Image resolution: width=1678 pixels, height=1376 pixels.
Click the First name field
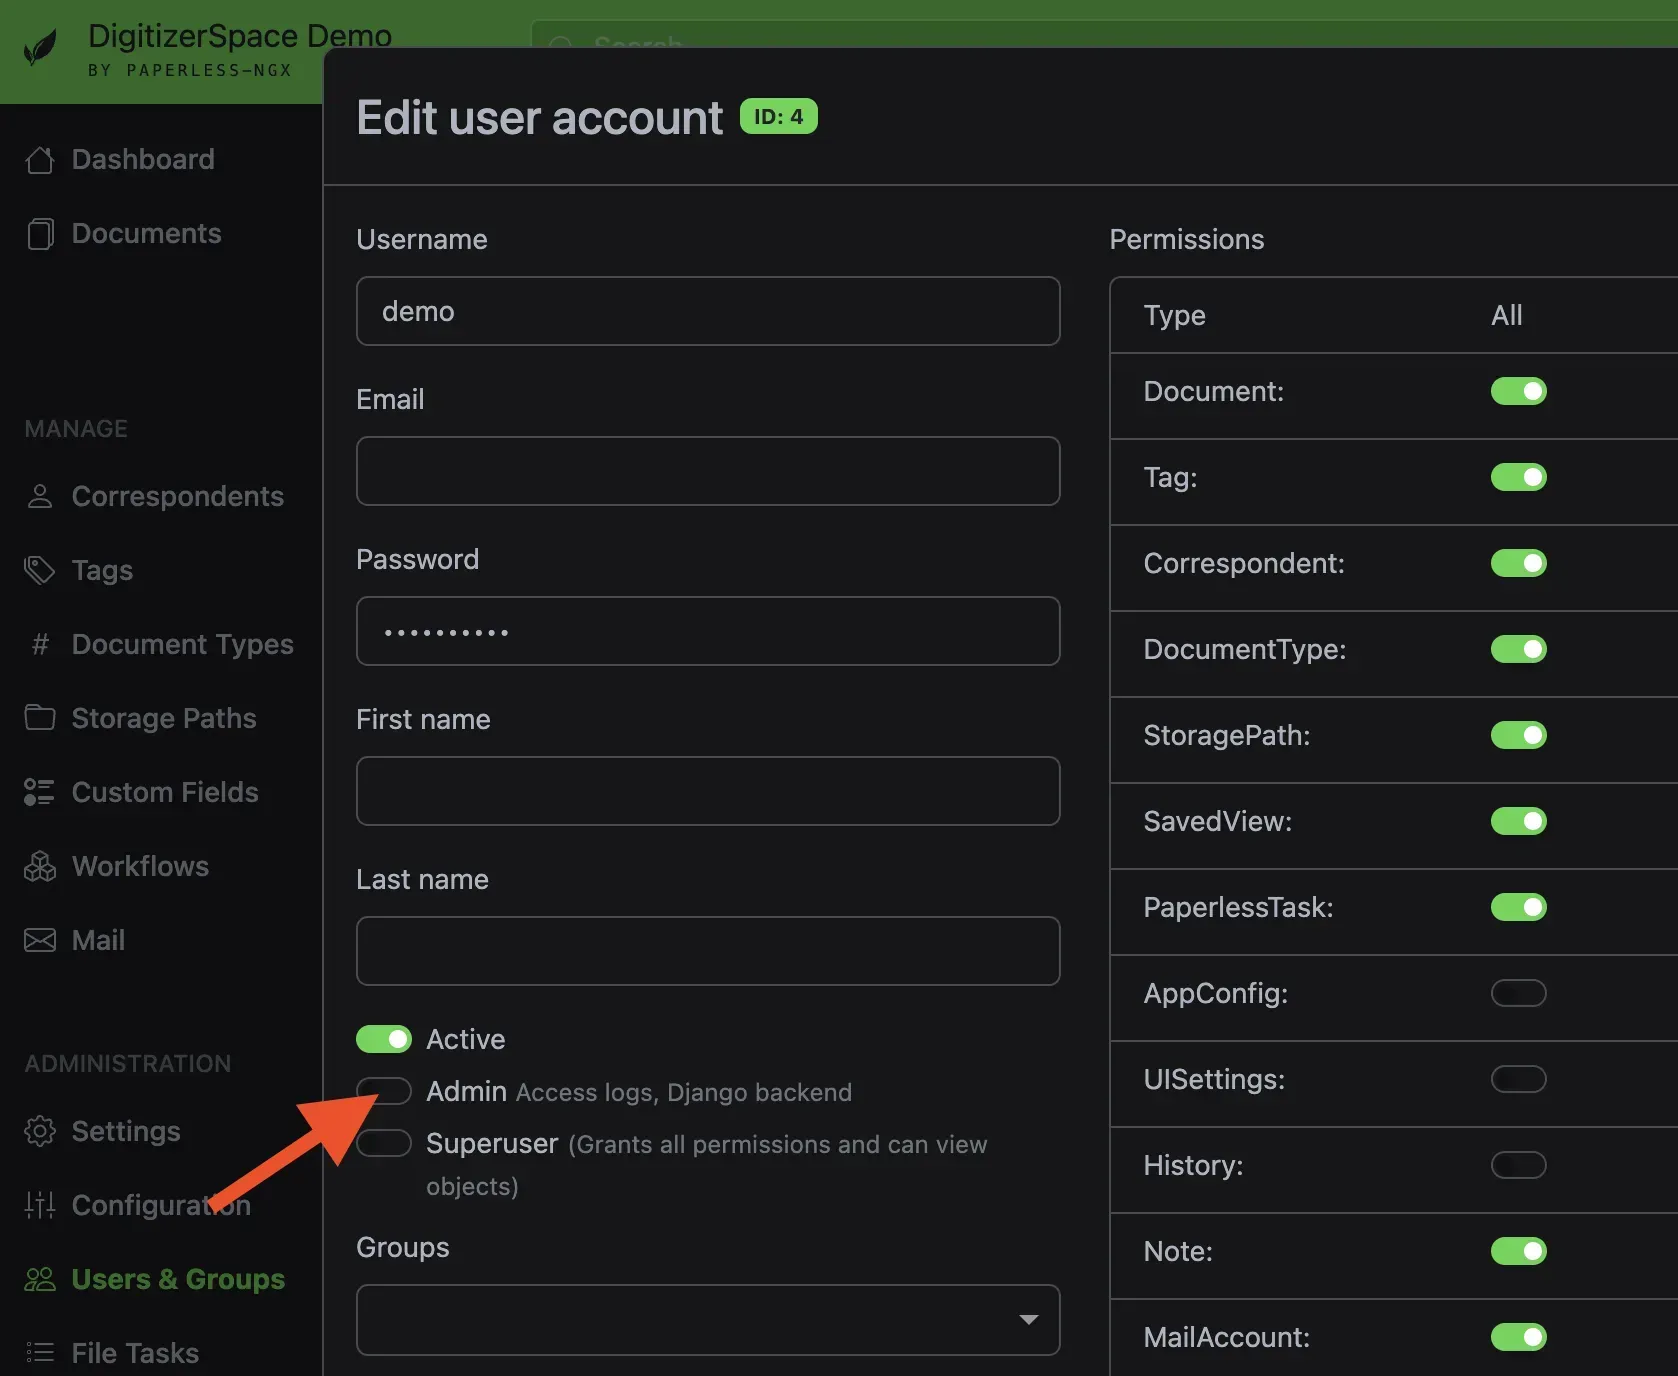click(x=708, y=791)
